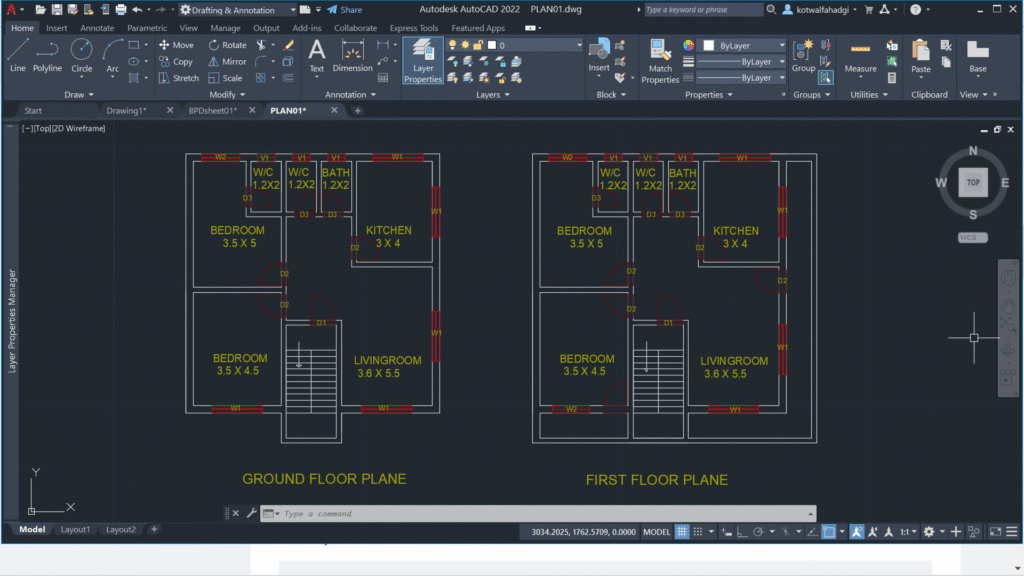Click the keyword search field
This screenshot has width=1024, height=576.
[x=703, y=10]
